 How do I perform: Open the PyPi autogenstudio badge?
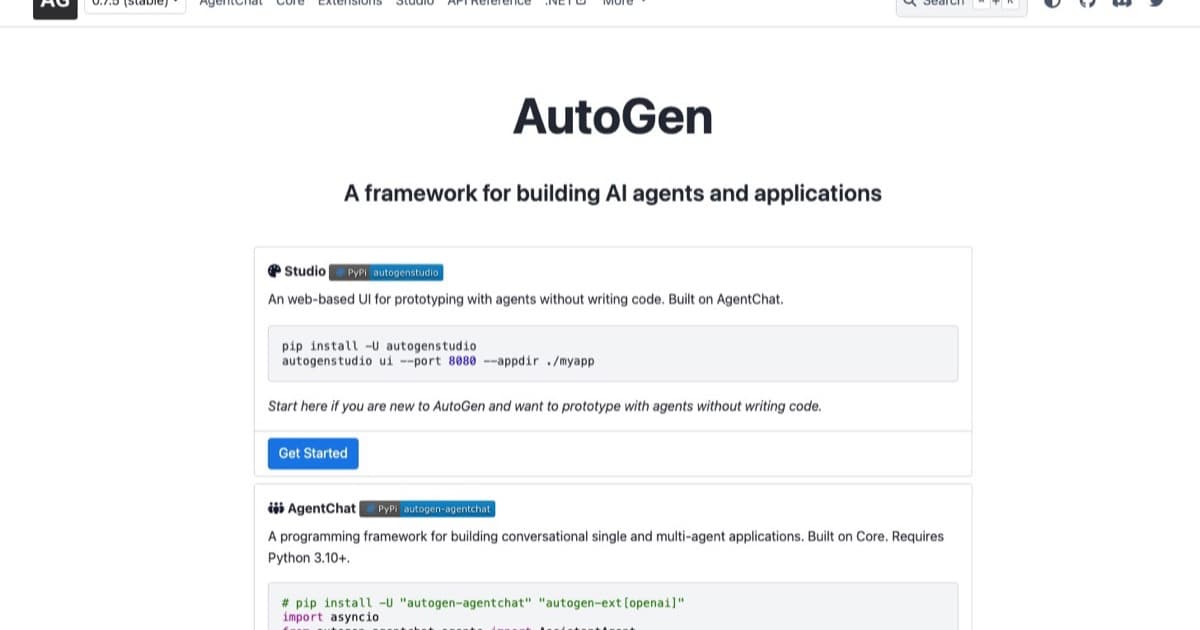pos(386,272)
